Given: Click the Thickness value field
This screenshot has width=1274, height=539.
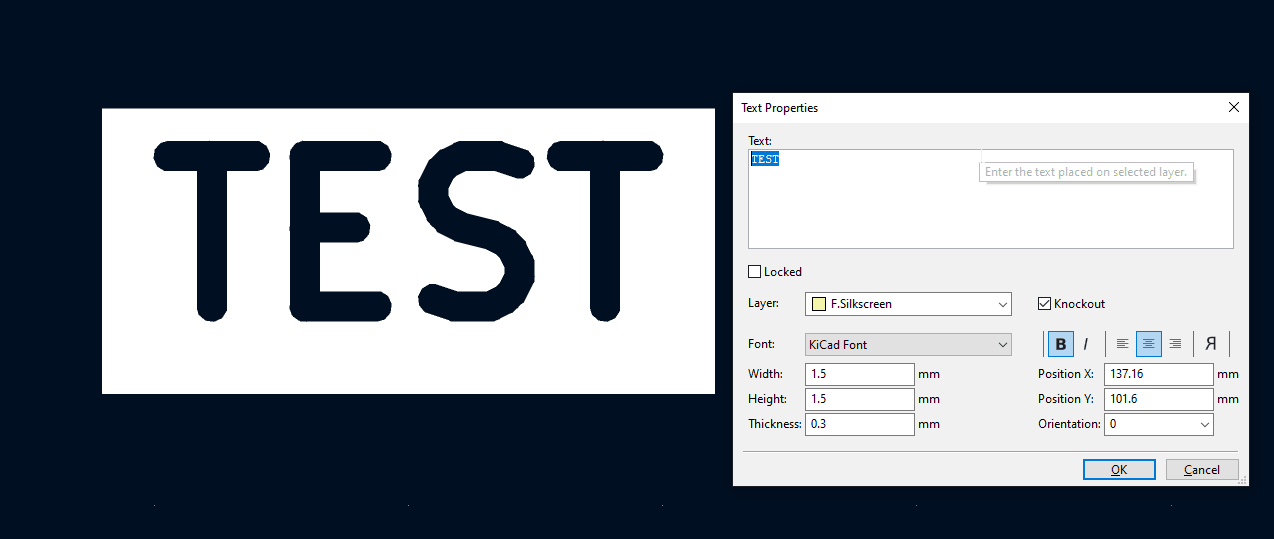Looking at the screenshot, I should click(x=860, y=424).
